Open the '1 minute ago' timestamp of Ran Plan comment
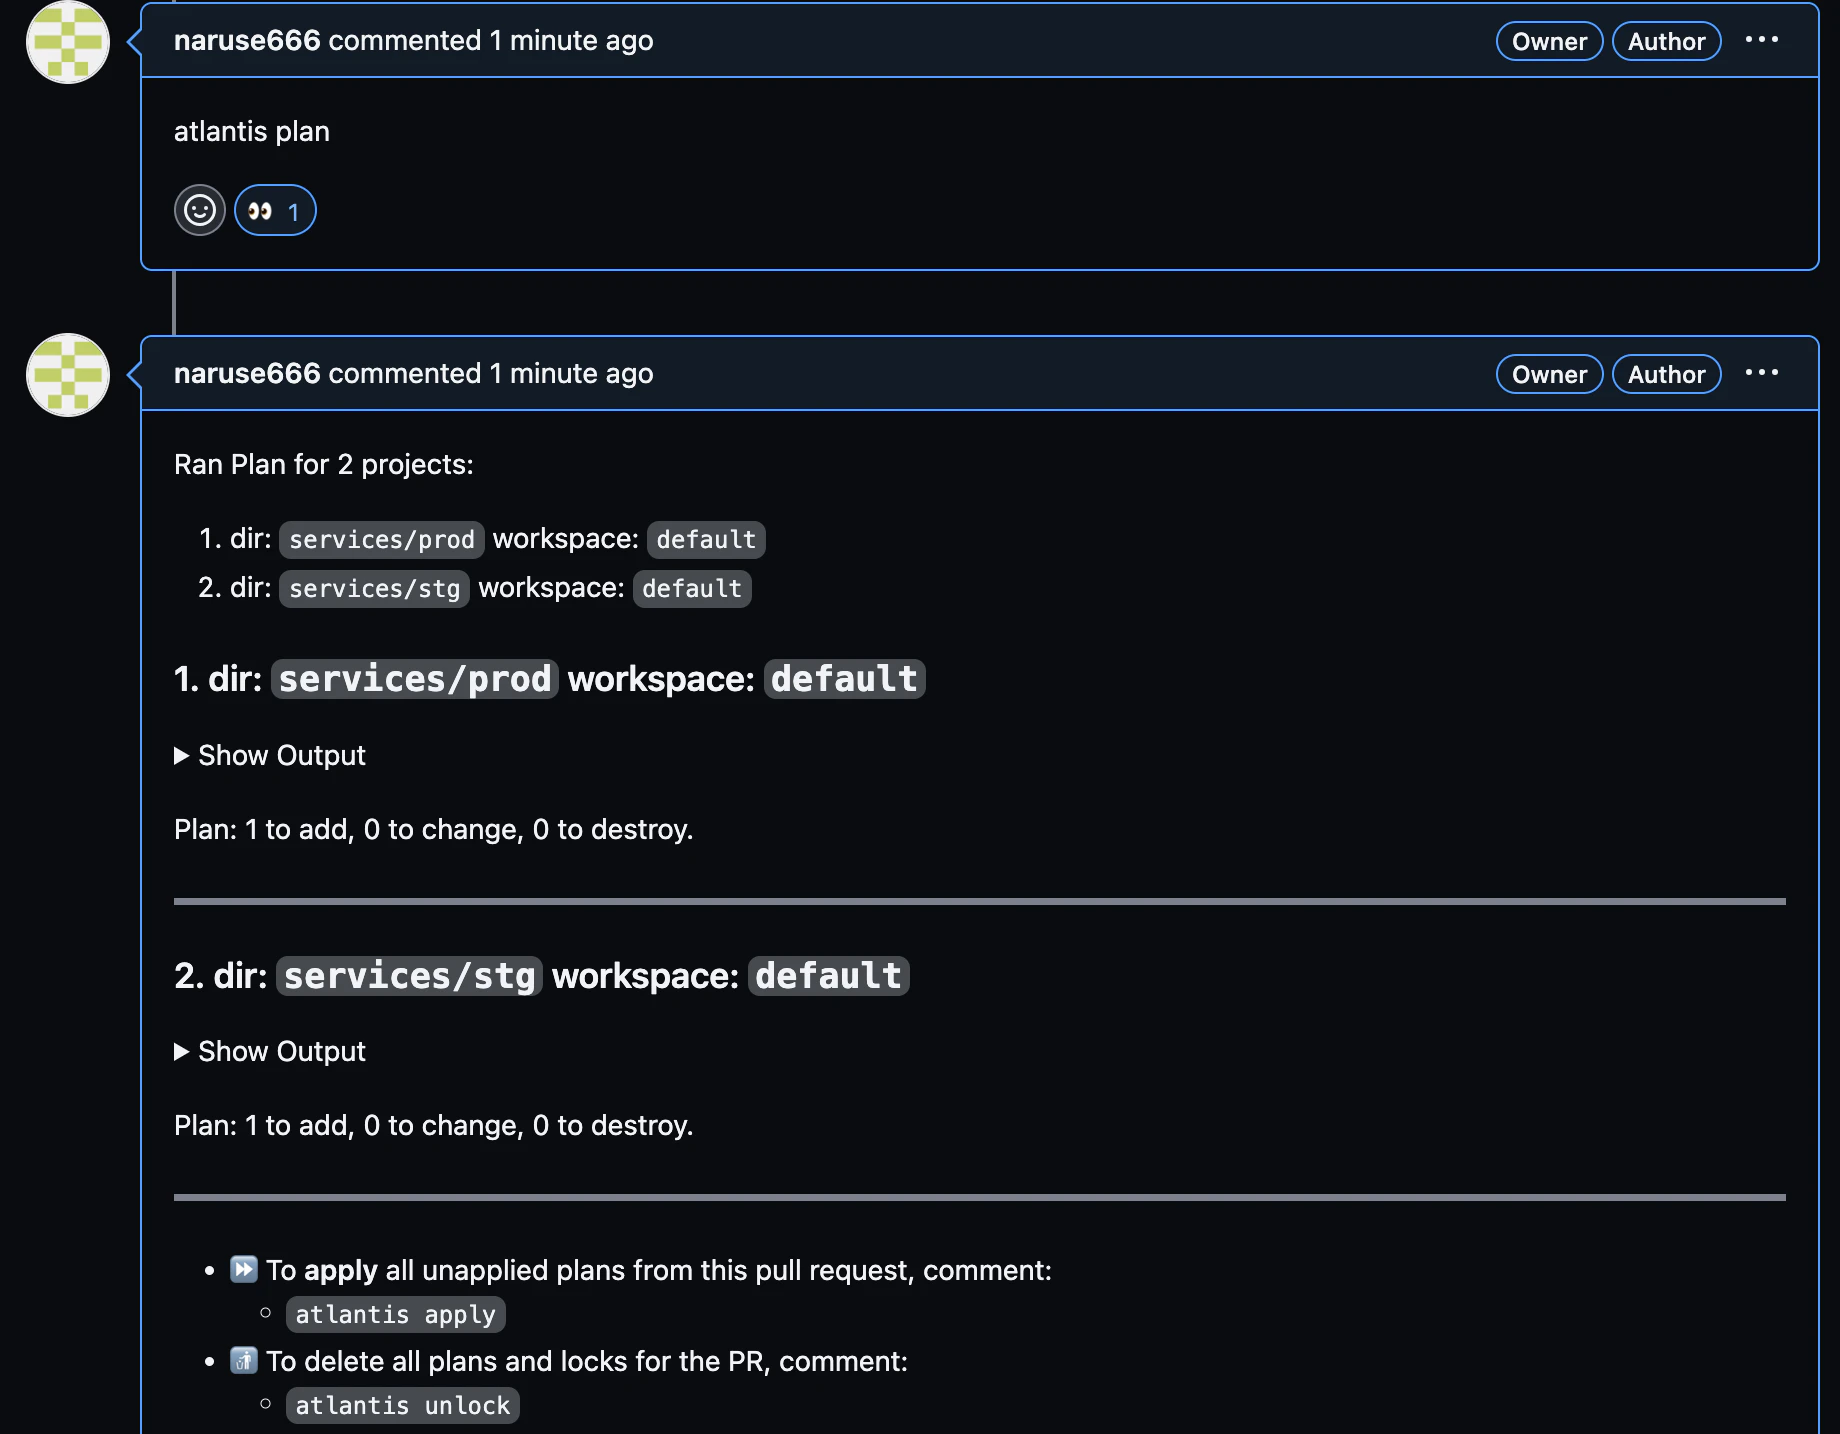The height and width of the screenshot is (1434, 1840). pyautogui.click(x=571, y=373)
